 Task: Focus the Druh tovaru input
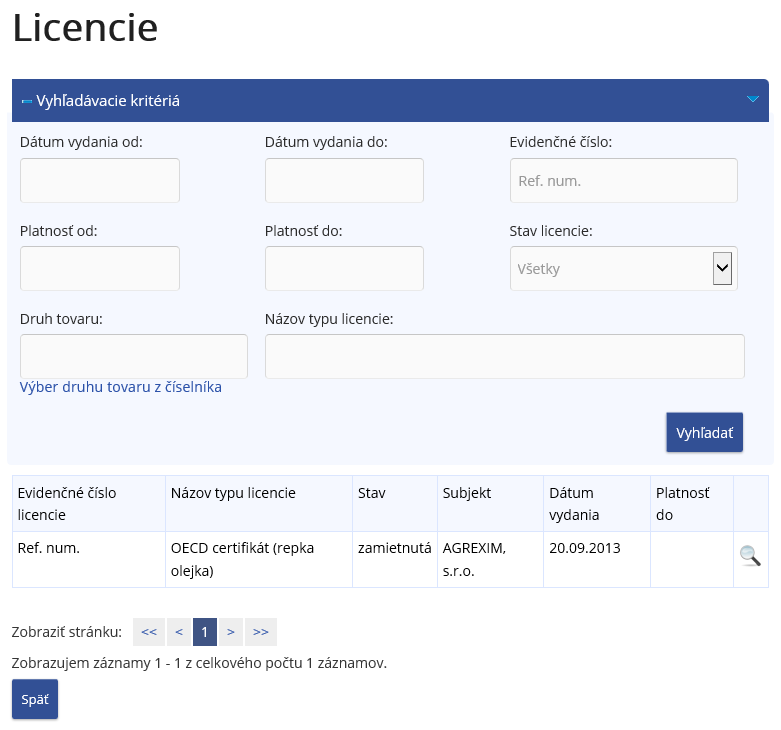pos(134,356)
